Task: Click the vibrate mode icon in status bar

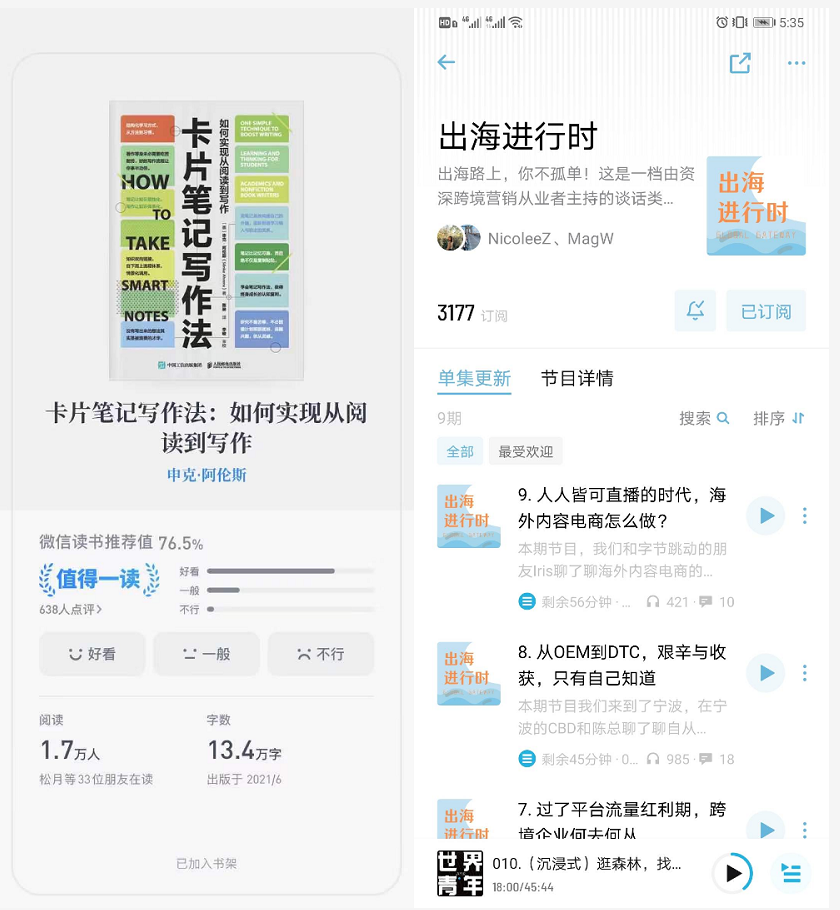Action: (x=740, y=22)
